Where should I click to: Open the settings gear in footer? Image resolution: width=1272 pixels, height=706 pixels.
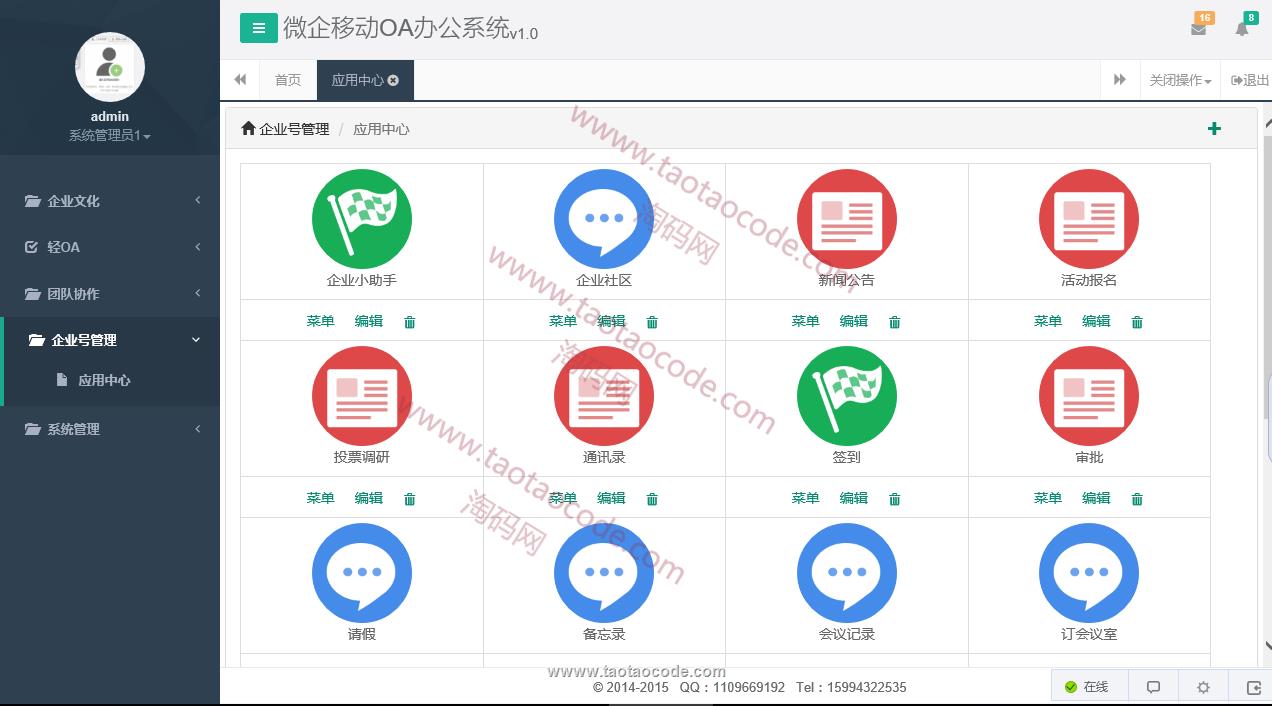pyautogui.click(x=1203, y=687)
